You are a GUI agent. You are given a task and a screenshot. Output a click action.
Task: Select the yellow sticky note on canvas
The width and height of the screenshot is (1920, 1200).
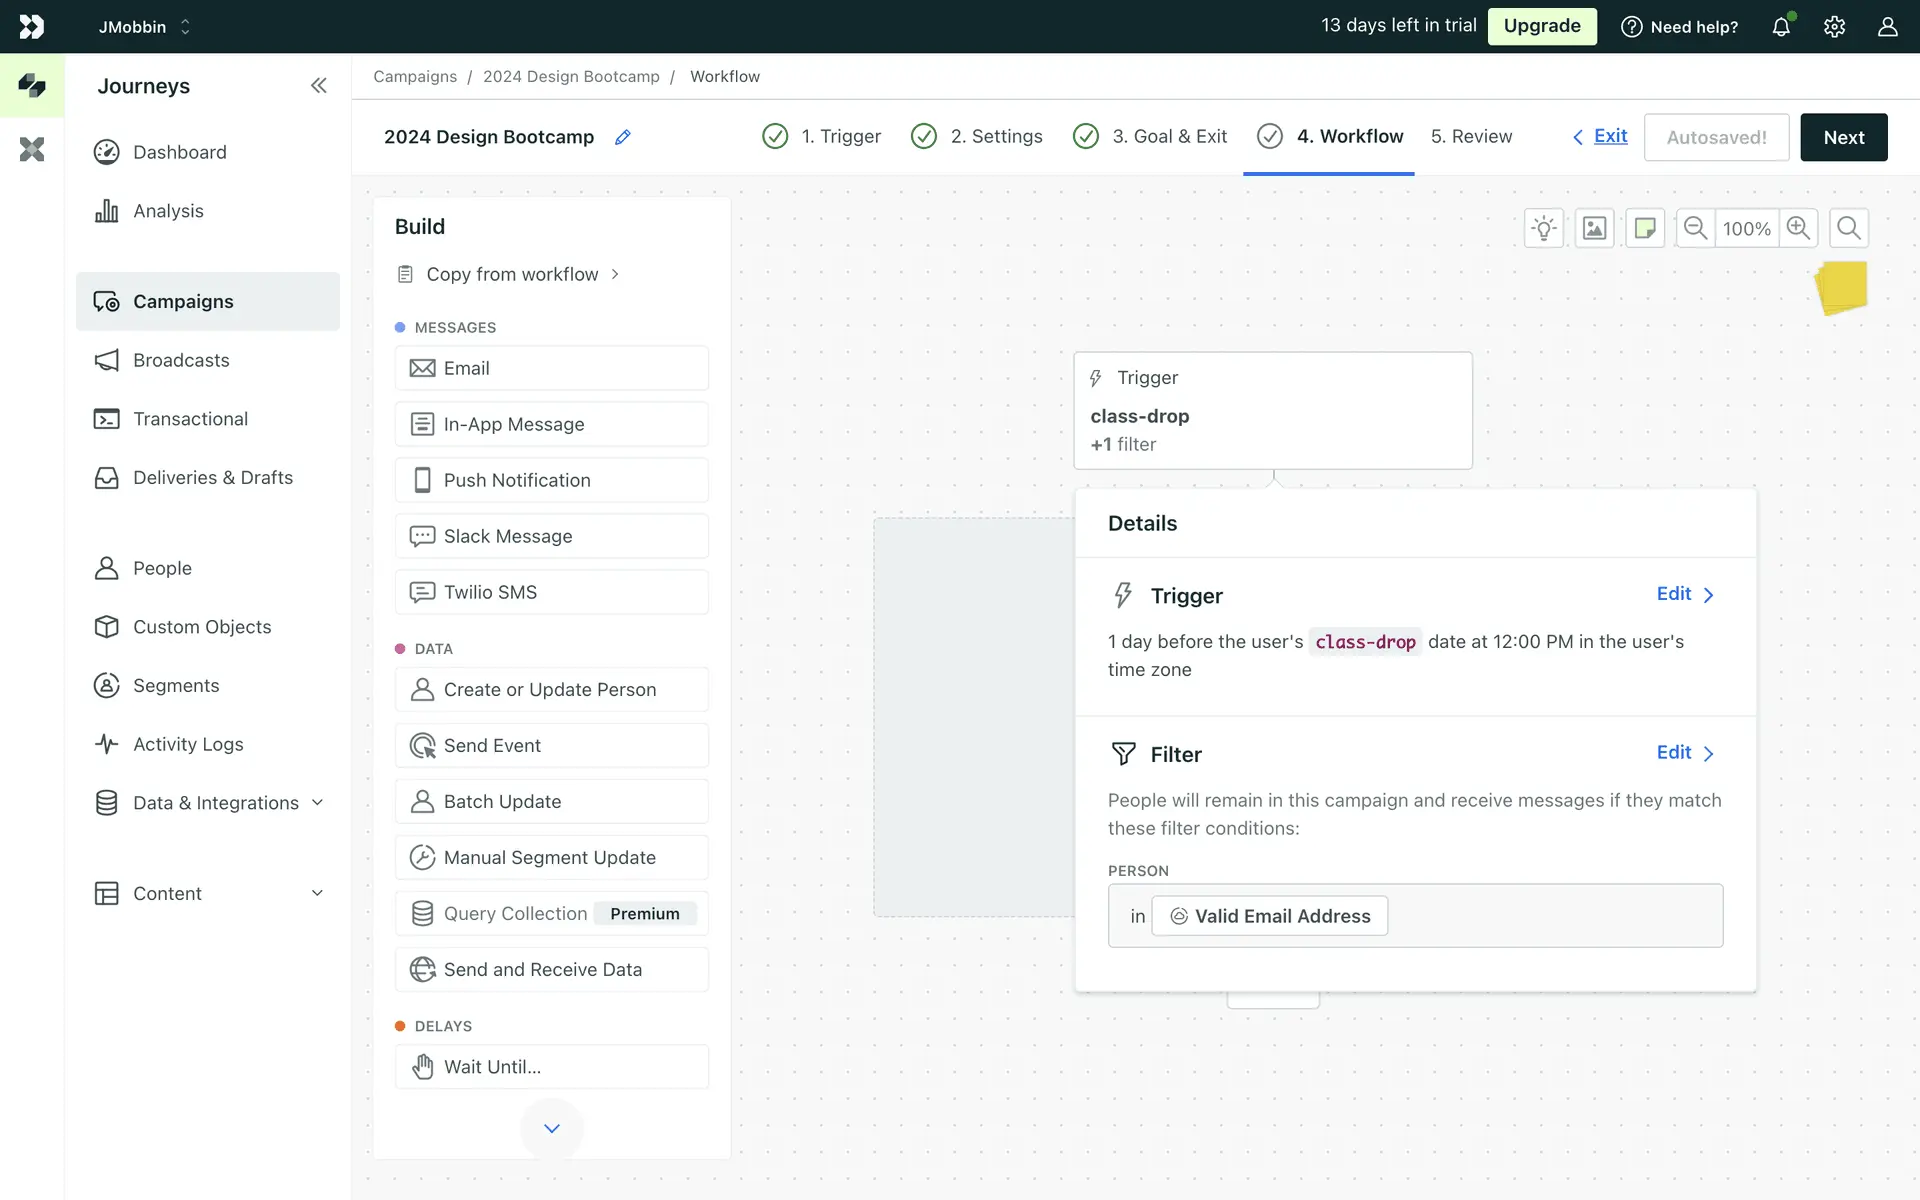pos(1842,288)
